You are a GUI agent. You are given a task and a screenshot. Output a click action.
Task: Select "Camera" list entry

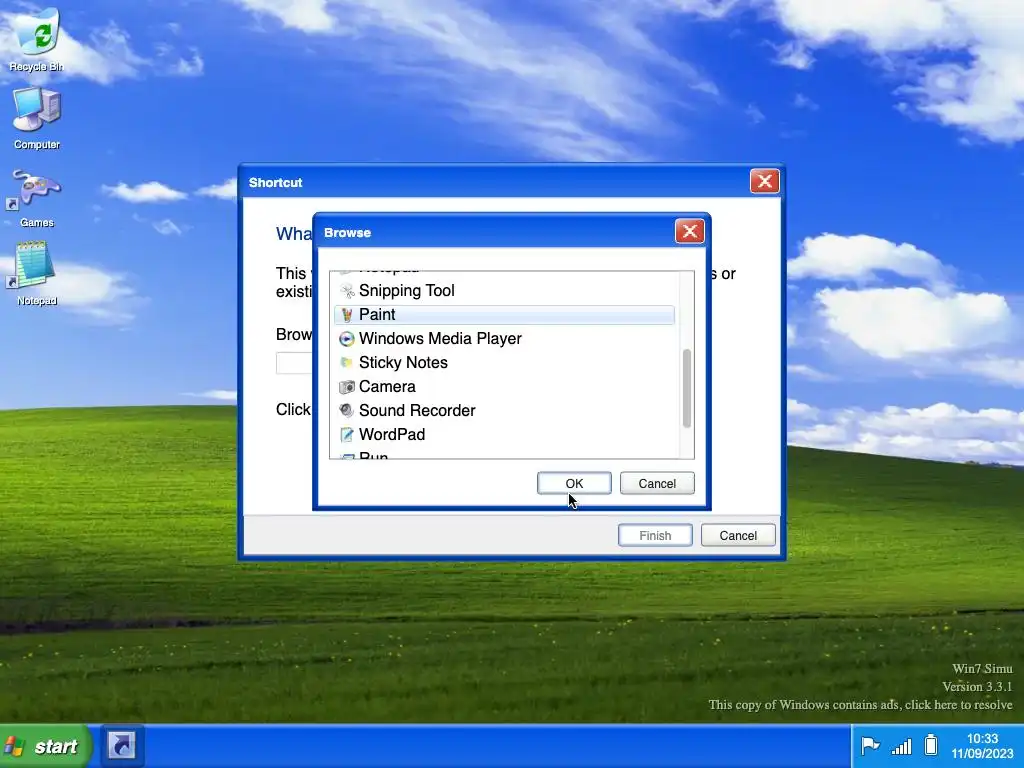pos(504,387)
